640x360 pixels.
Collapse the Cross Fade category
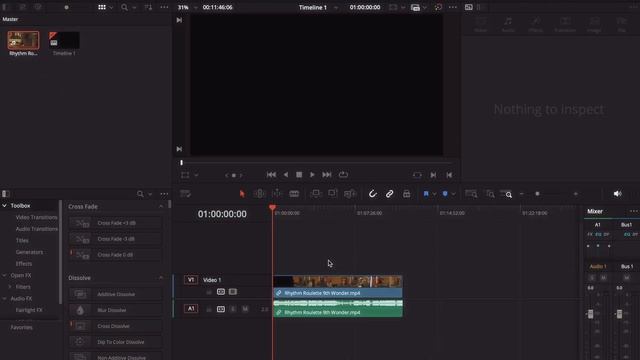pyautogui.click(x=160, y=207)
